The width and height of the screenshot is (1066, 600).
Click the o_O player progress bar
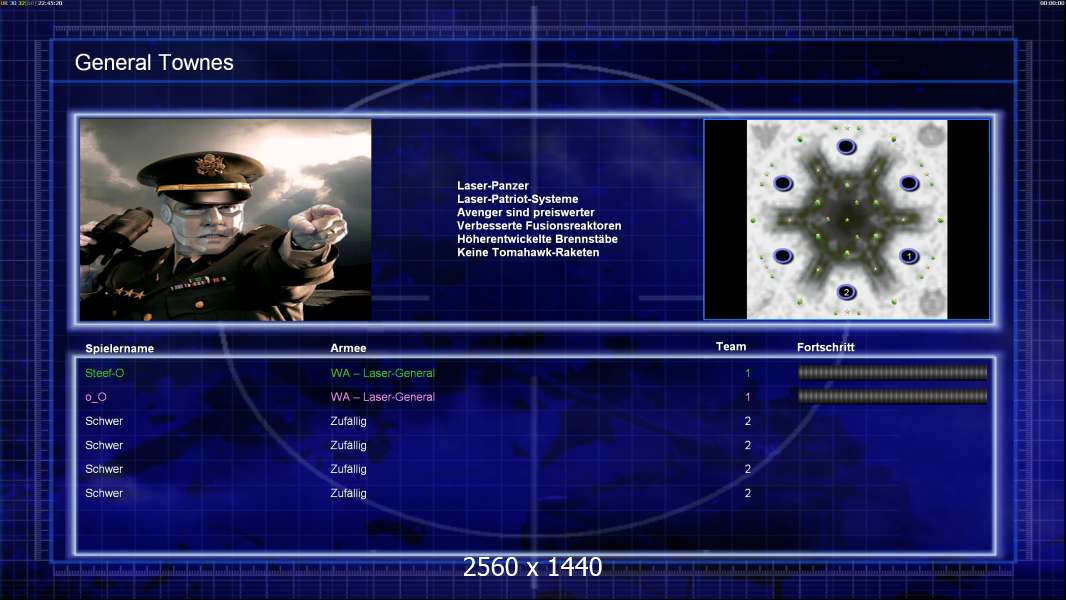point(892,397)
